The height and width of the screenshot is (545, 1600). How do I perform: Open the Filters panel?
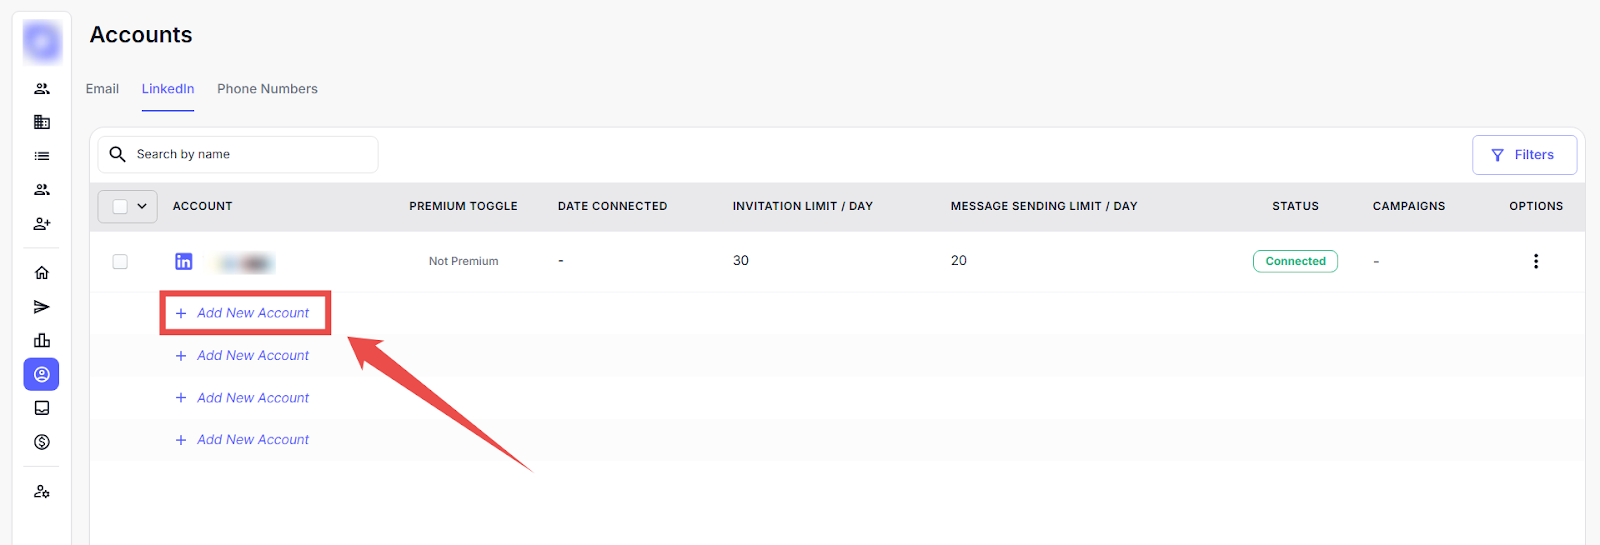pyautogui.click(x=1524, y=155)
